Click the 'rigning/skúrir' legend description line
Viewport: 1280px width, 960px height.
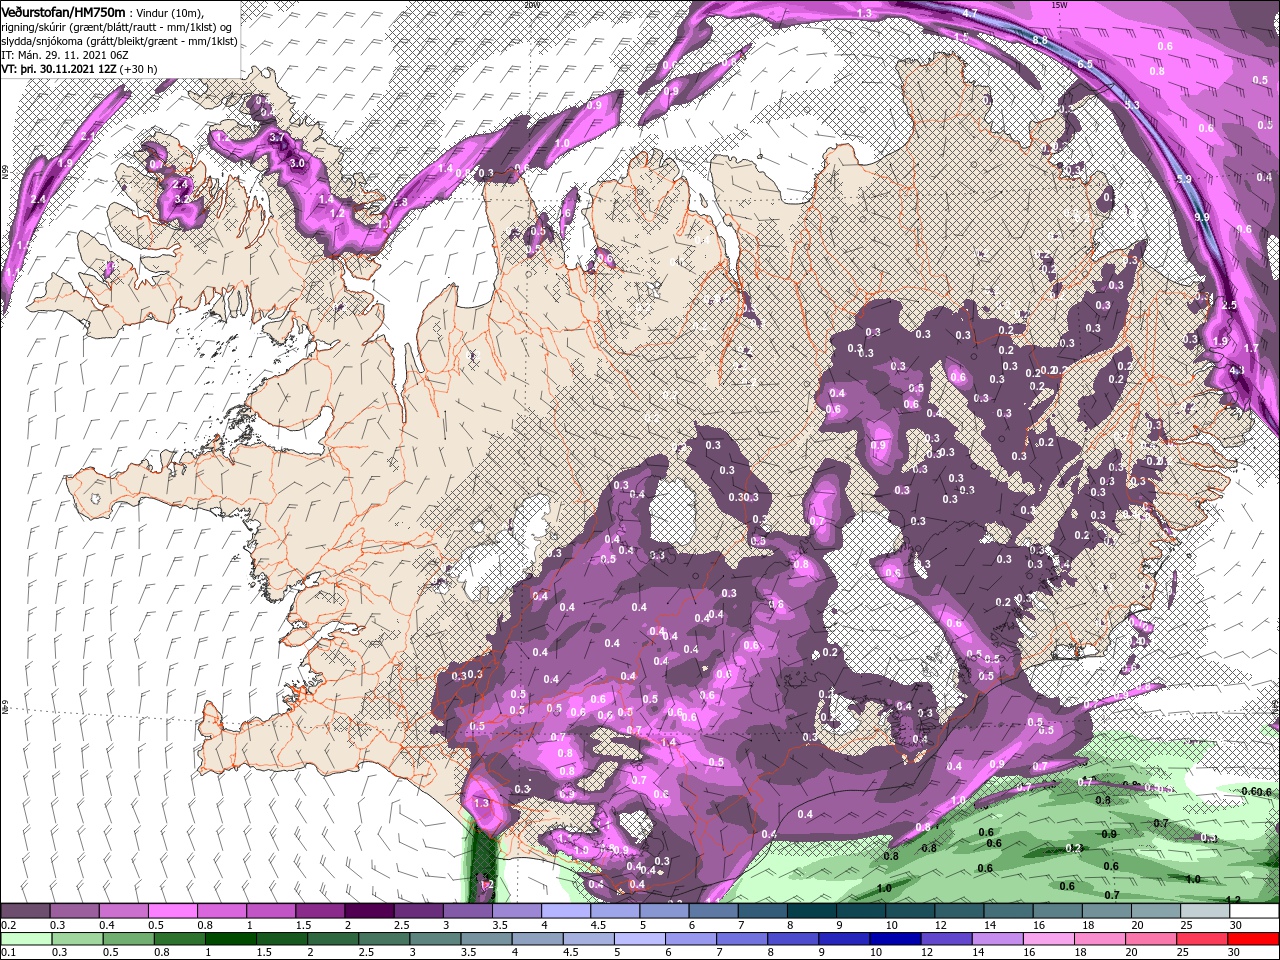(117, 26)
